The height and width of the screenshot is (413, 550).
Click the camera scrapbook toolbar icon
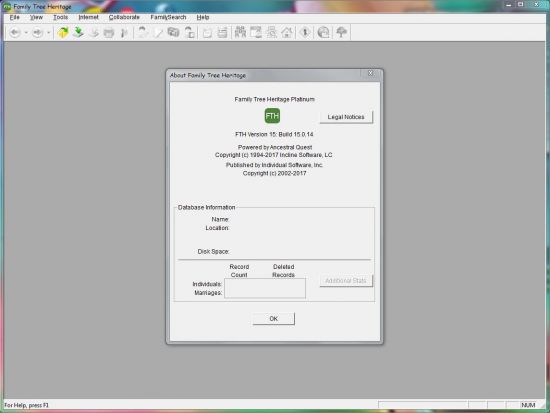click(x=173, y=33)
